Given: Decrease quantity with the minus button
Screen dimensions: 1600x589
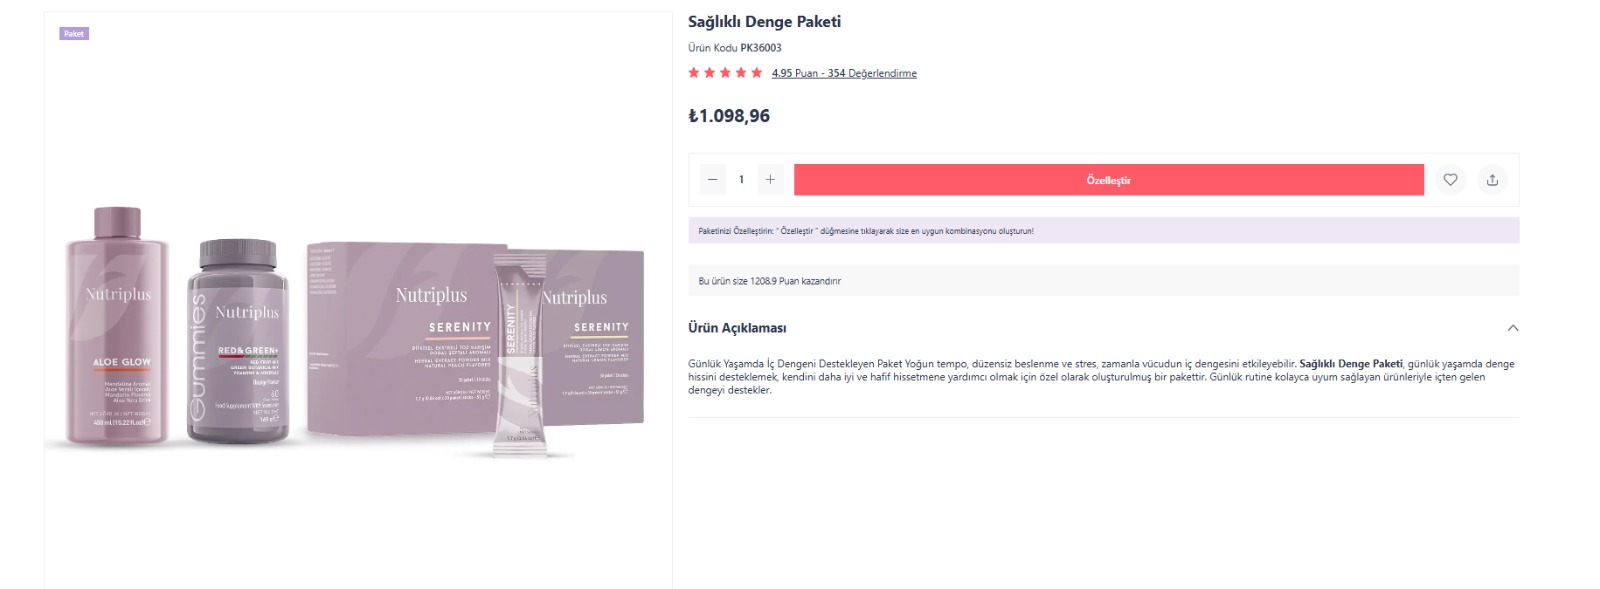Looking at the screenshot, I should pos(712,180).
